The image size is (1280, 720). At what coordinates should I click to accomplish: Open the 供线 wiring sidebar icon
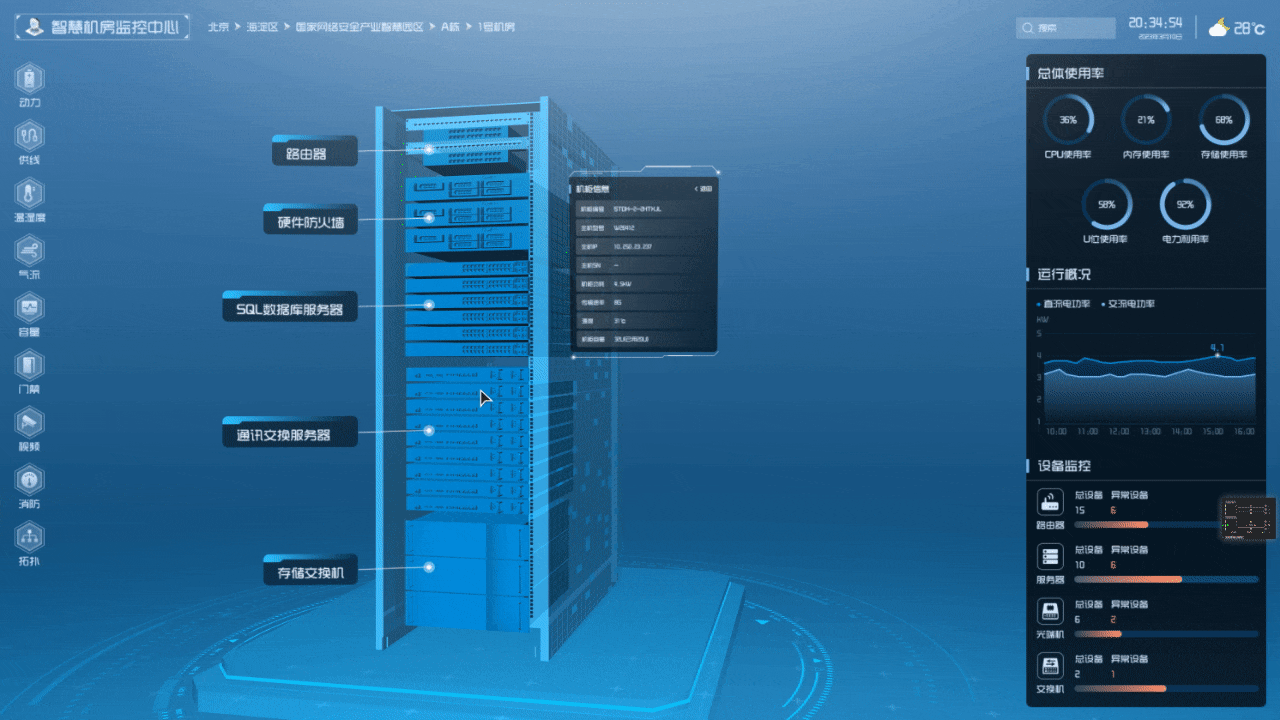30,135
